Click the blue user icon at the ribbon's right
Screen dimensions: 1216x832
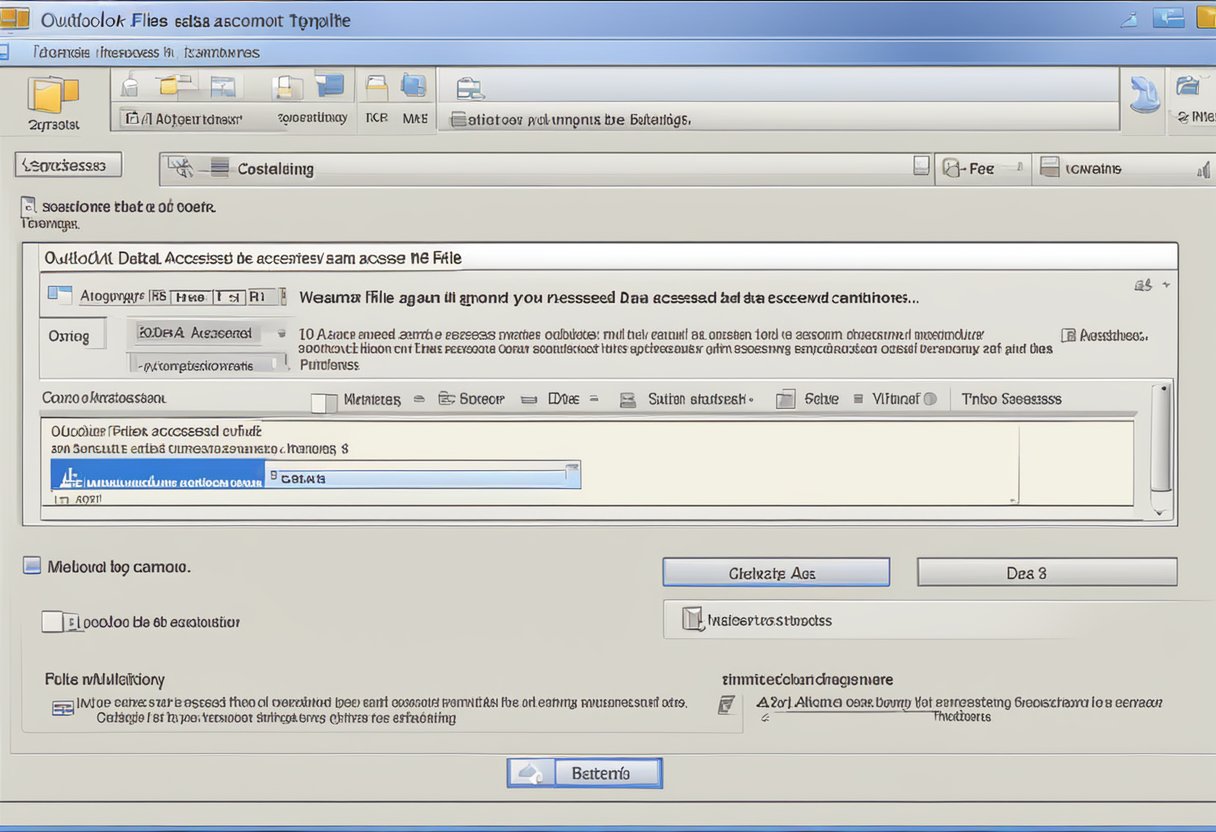point(1143,95)
